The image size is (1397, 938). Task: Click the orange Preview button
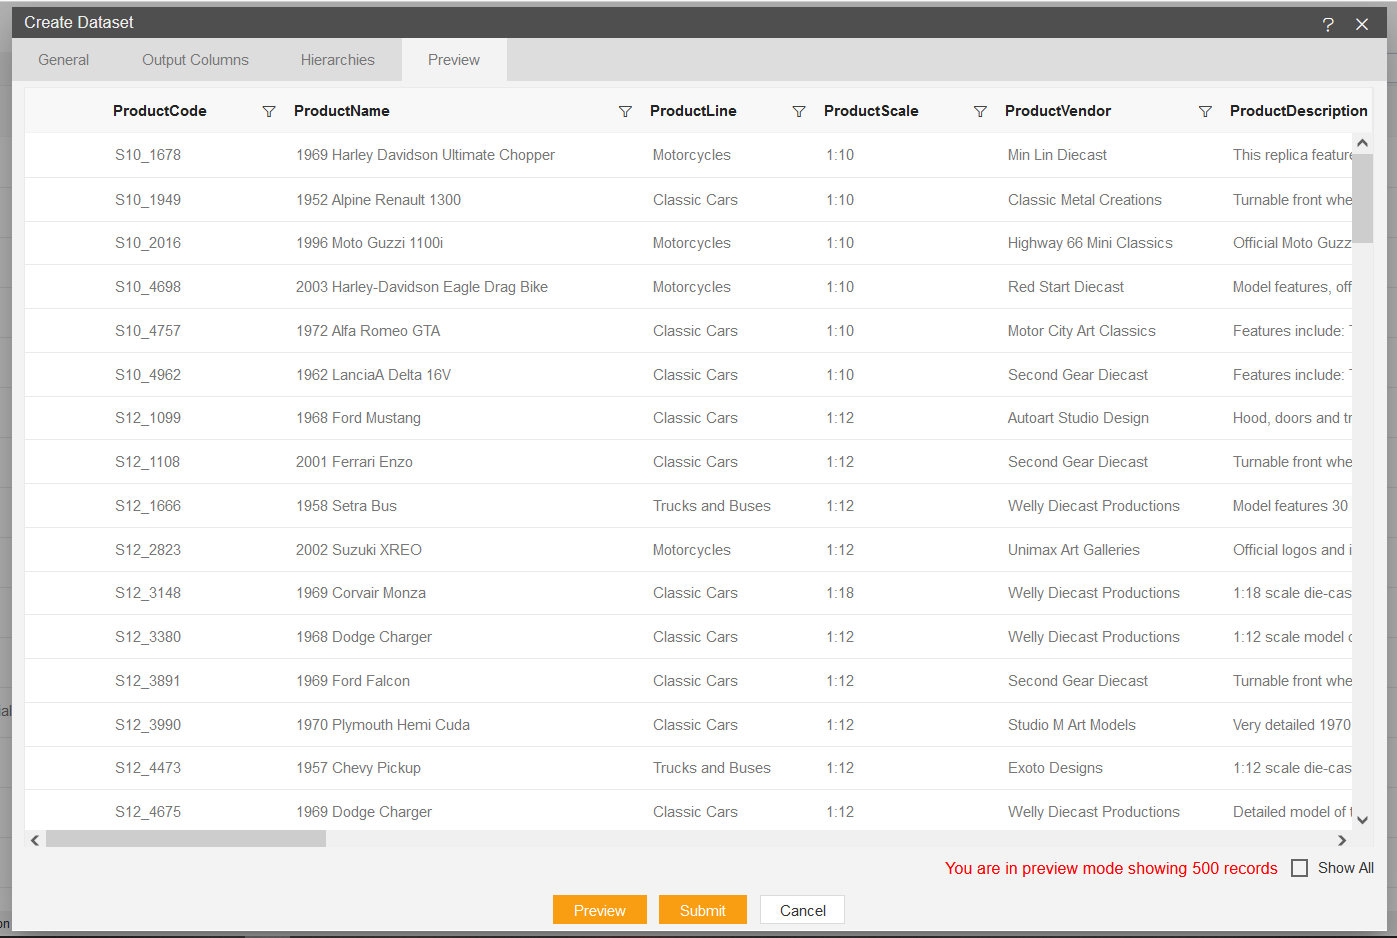click(600, 910)
